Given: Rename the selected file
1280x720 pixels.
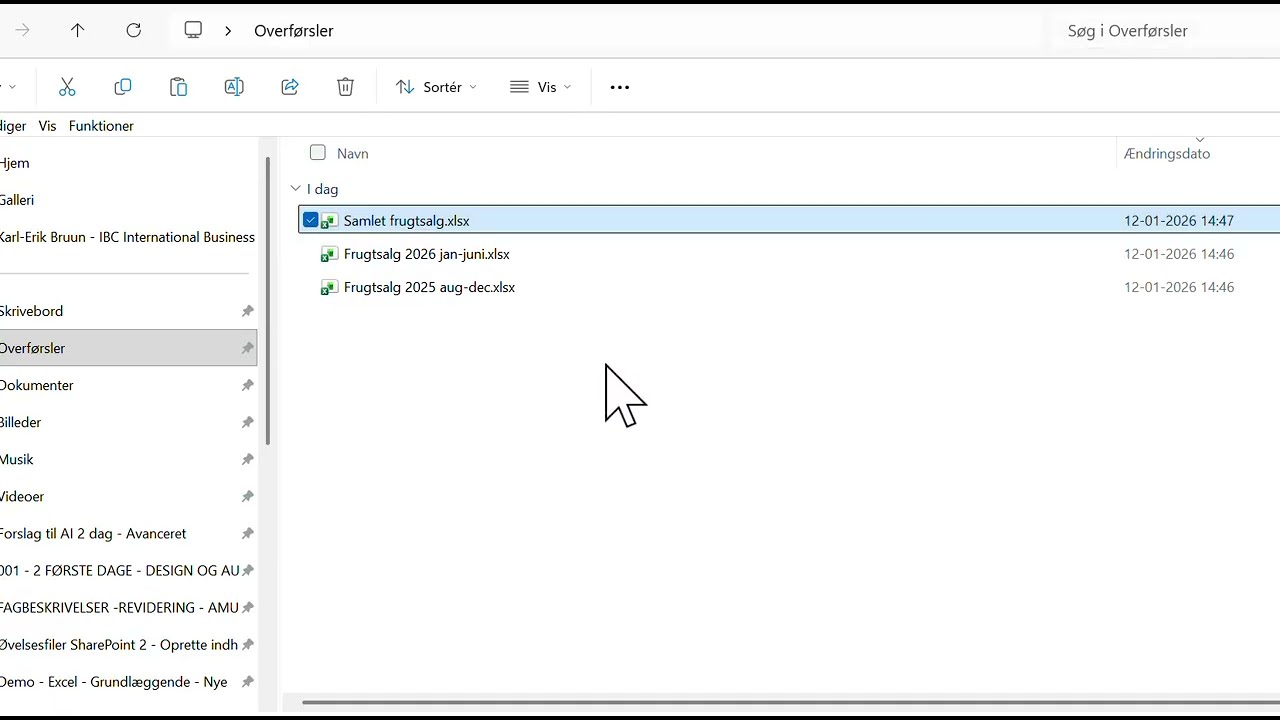Looking at the screenshot, I should pos(234,87).
